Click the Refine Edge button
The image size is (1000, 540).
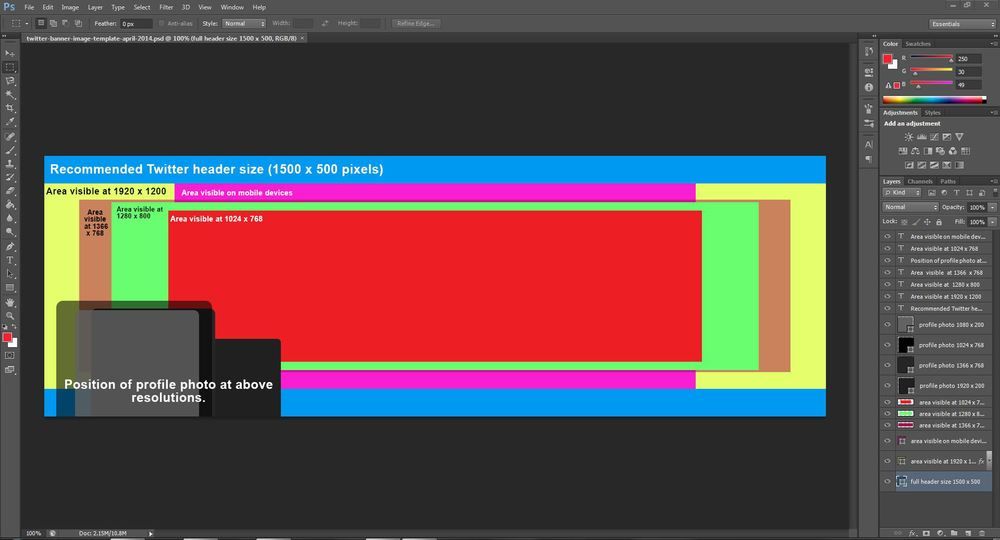point(415,24)
